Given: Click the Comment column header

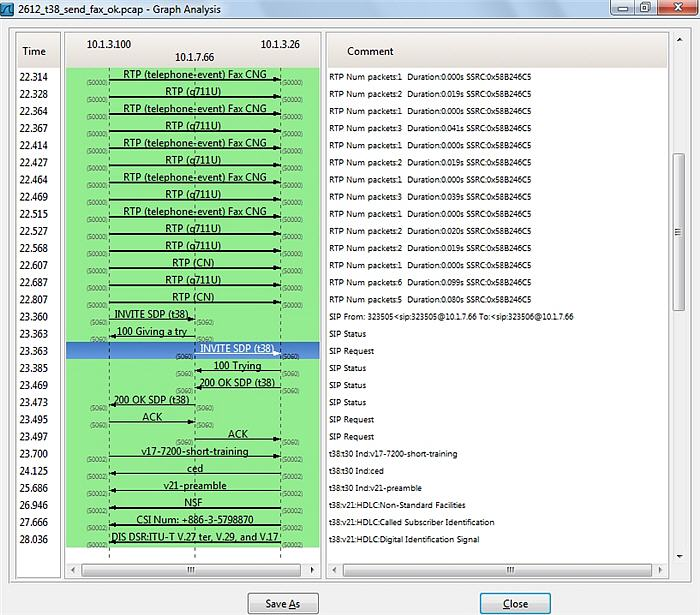Looking at the screenshot, I should [x=370, y=51].
